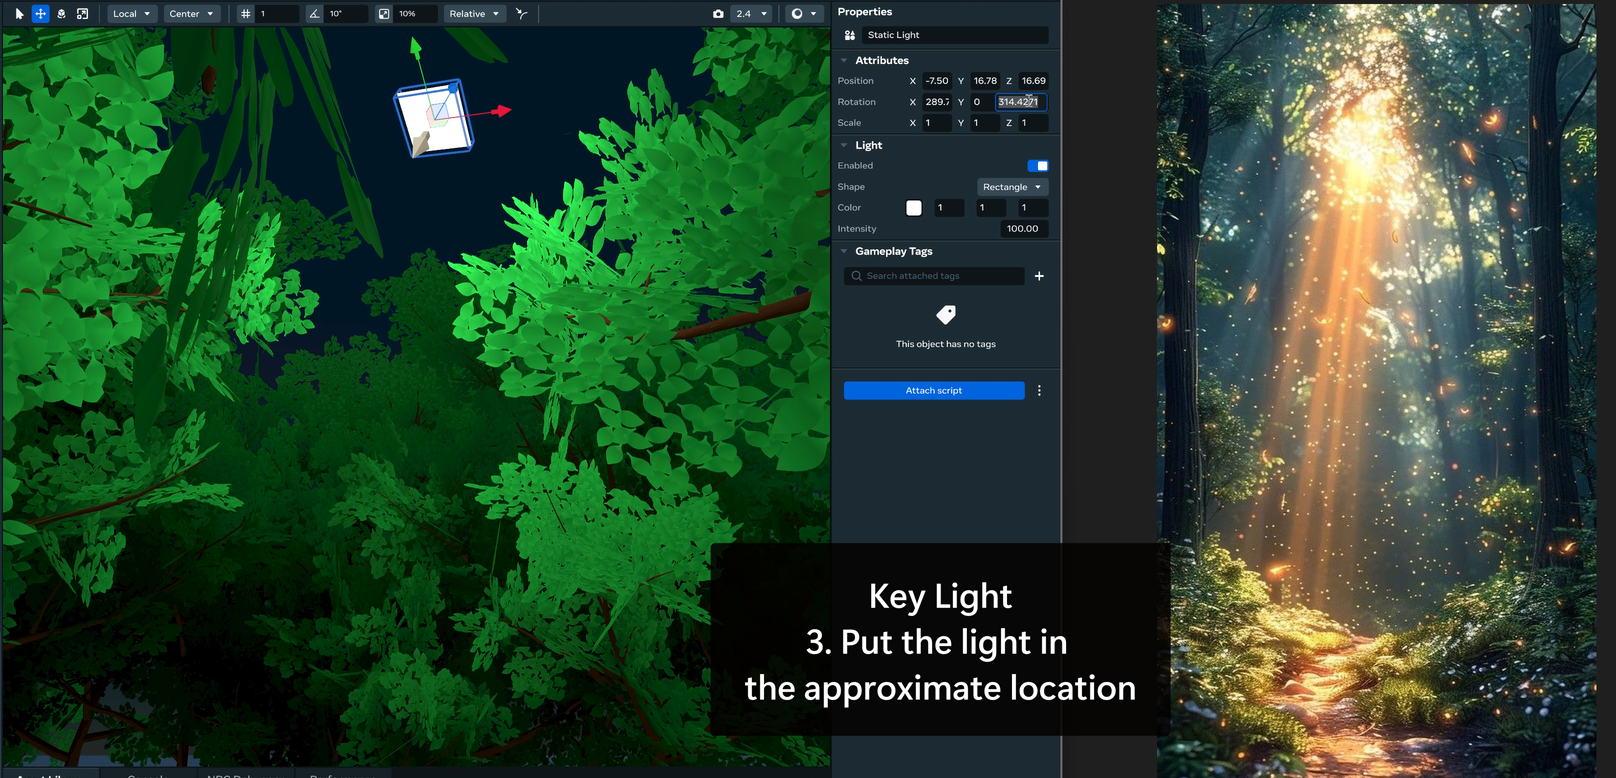Activate the Move tool
1616x778 pixels.
pyautogui.click(x=40, y=14)
